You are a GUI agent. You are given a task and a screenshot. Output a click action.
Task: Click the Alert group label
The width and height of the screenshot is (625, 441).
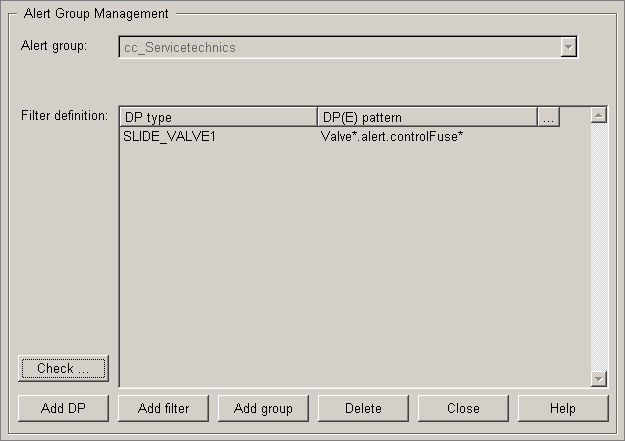click(x=54, y=46)
